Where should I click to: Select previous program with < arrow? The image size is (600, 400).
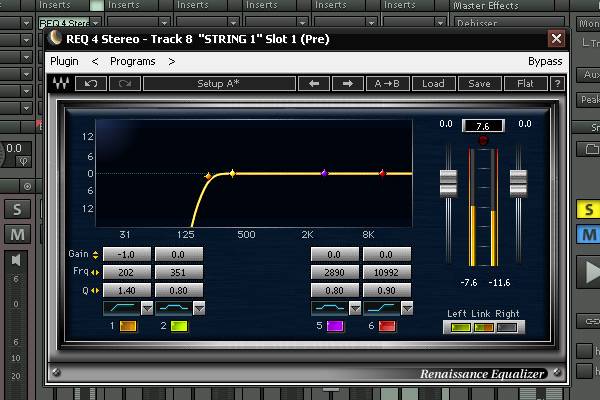[95, 61]
